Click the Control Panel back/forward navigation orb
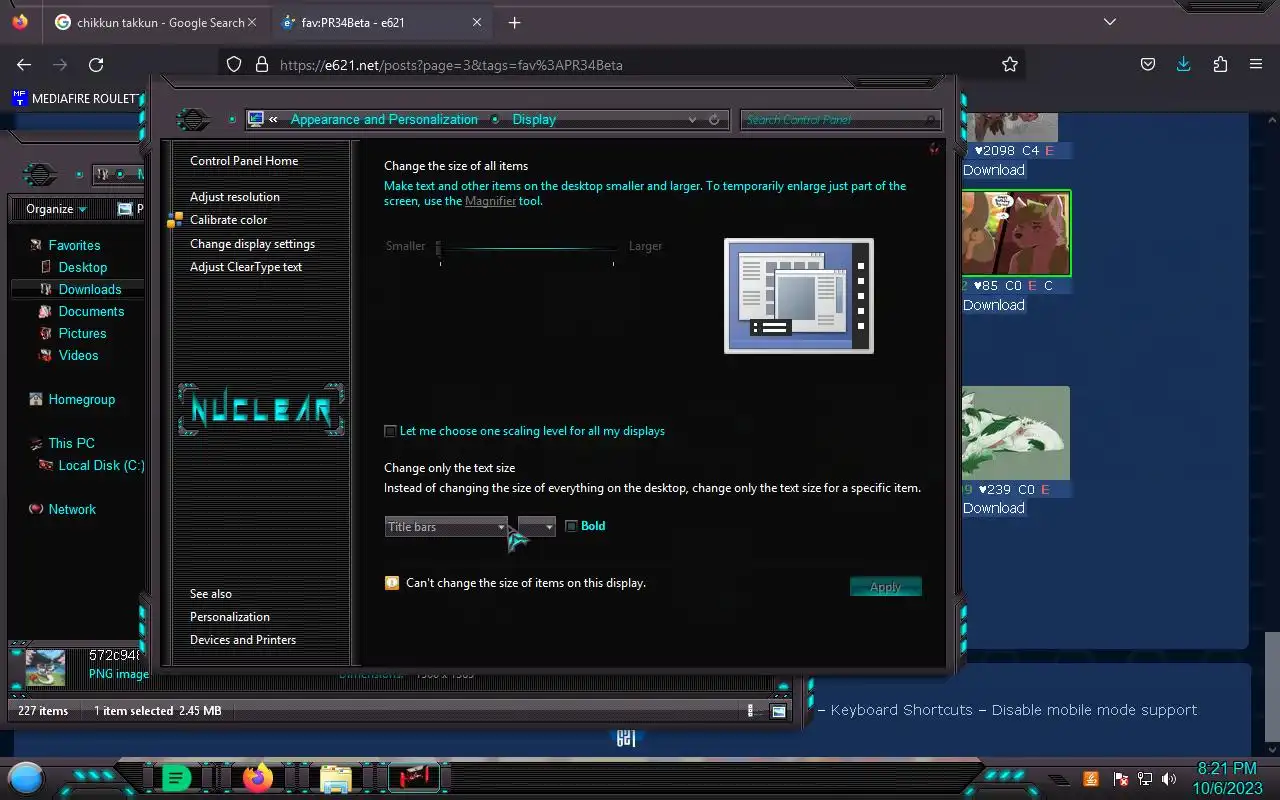The height and width of the screenshot is (800, 1280). click(194, 119)
